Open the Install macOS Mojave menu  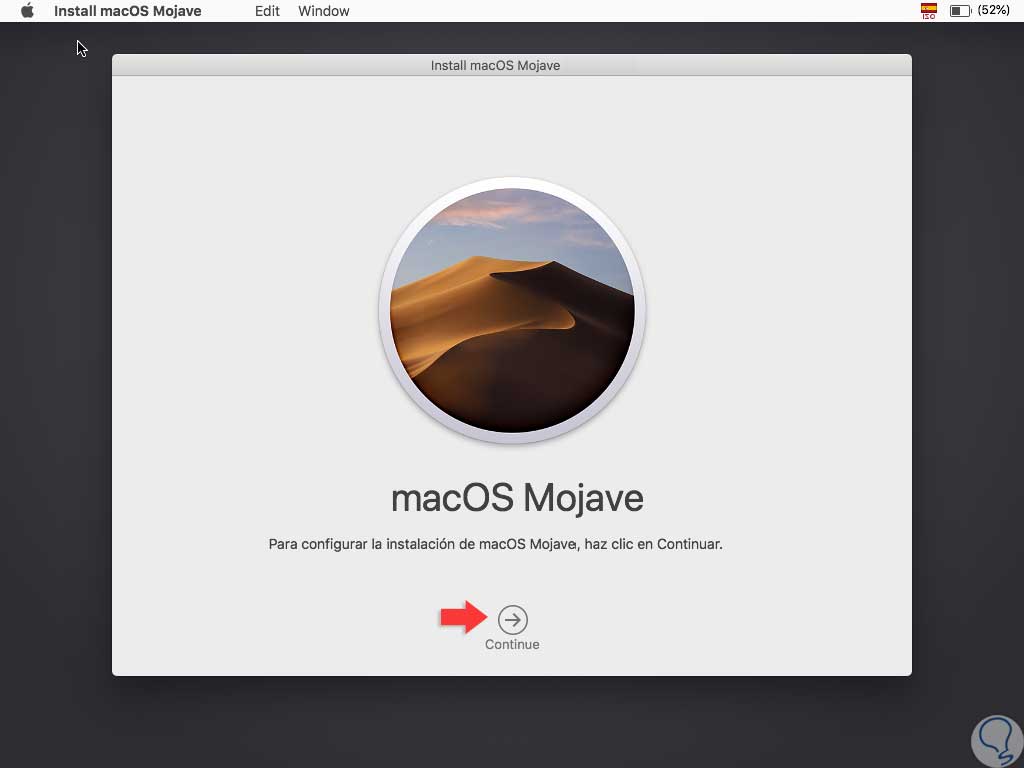127,11
